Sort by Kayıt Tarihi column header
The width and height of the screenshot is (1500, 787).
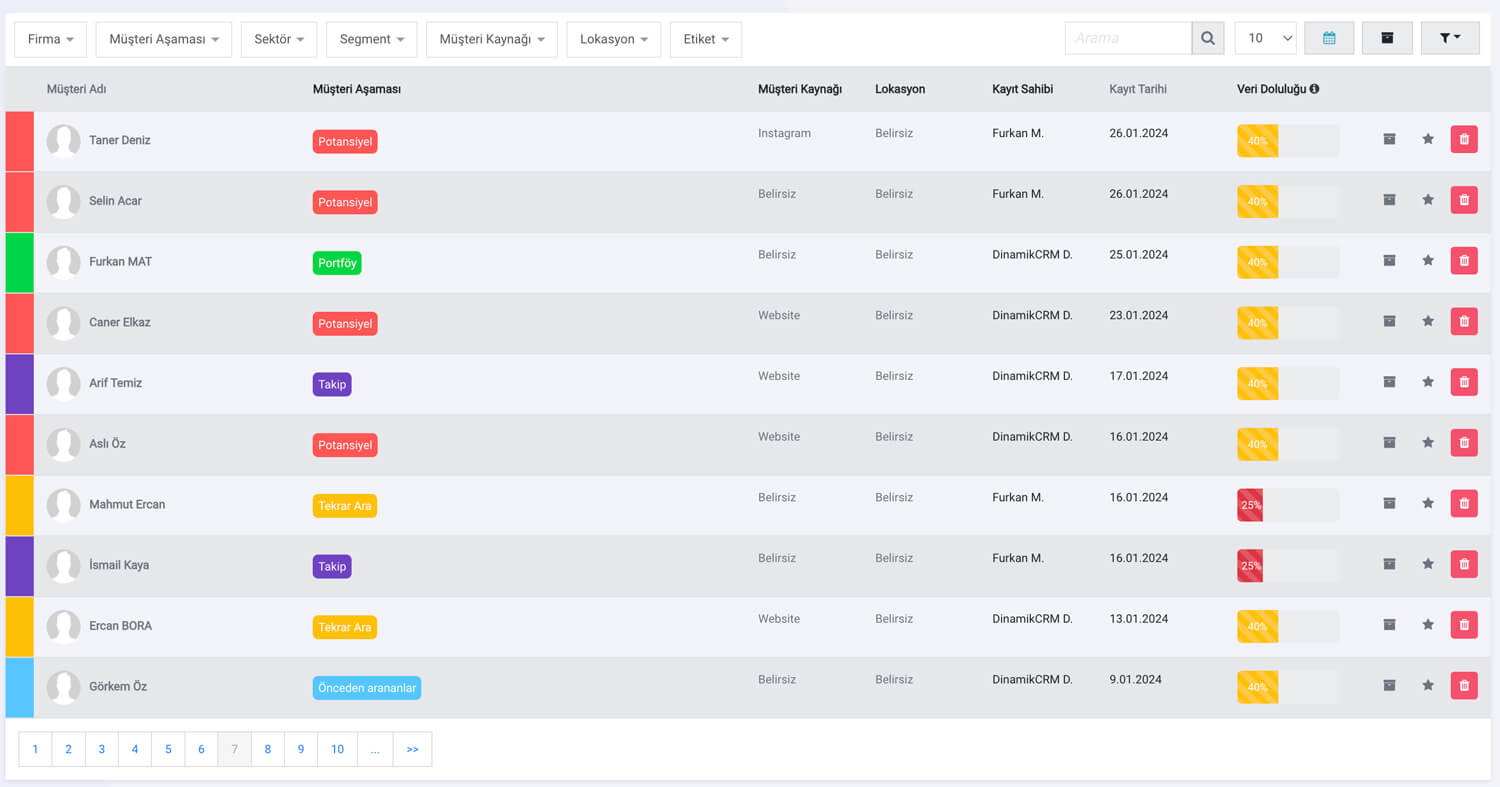click(x=1138, y=89)
